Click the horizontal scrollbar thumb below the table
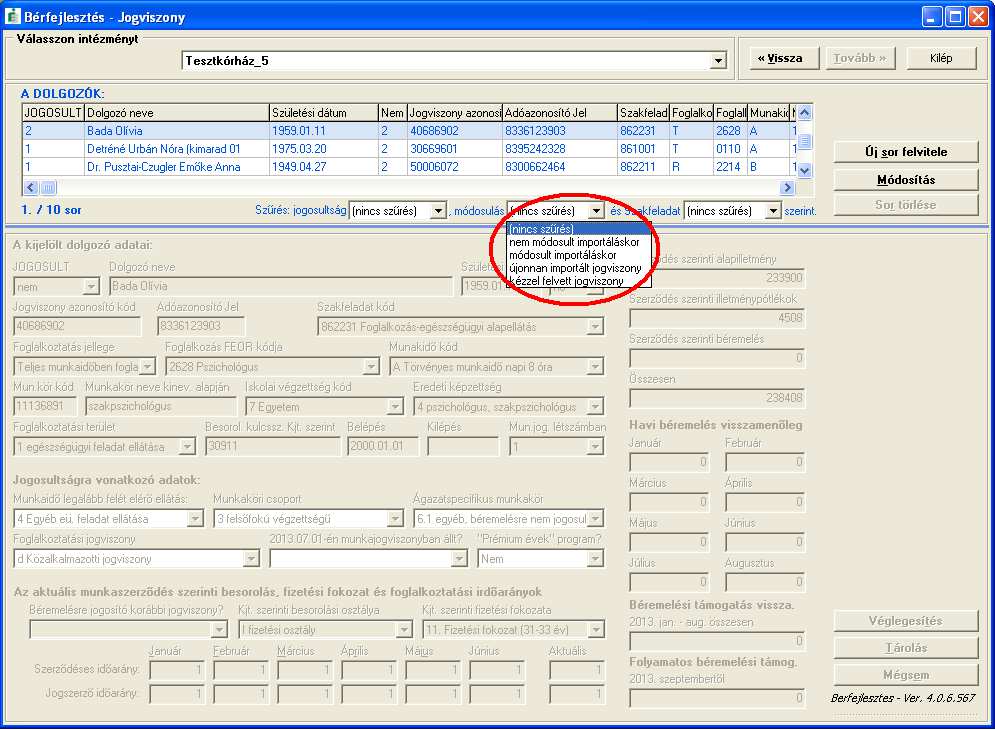This screenshot has width=995, height=730. (x=49, y=187)
